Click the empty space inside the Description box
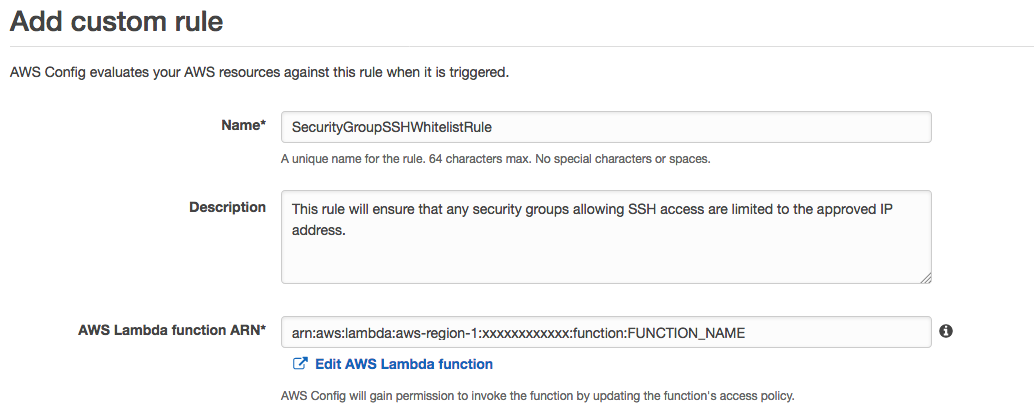The height and width of the screenshot is (418, 1034). coord(606,260)
